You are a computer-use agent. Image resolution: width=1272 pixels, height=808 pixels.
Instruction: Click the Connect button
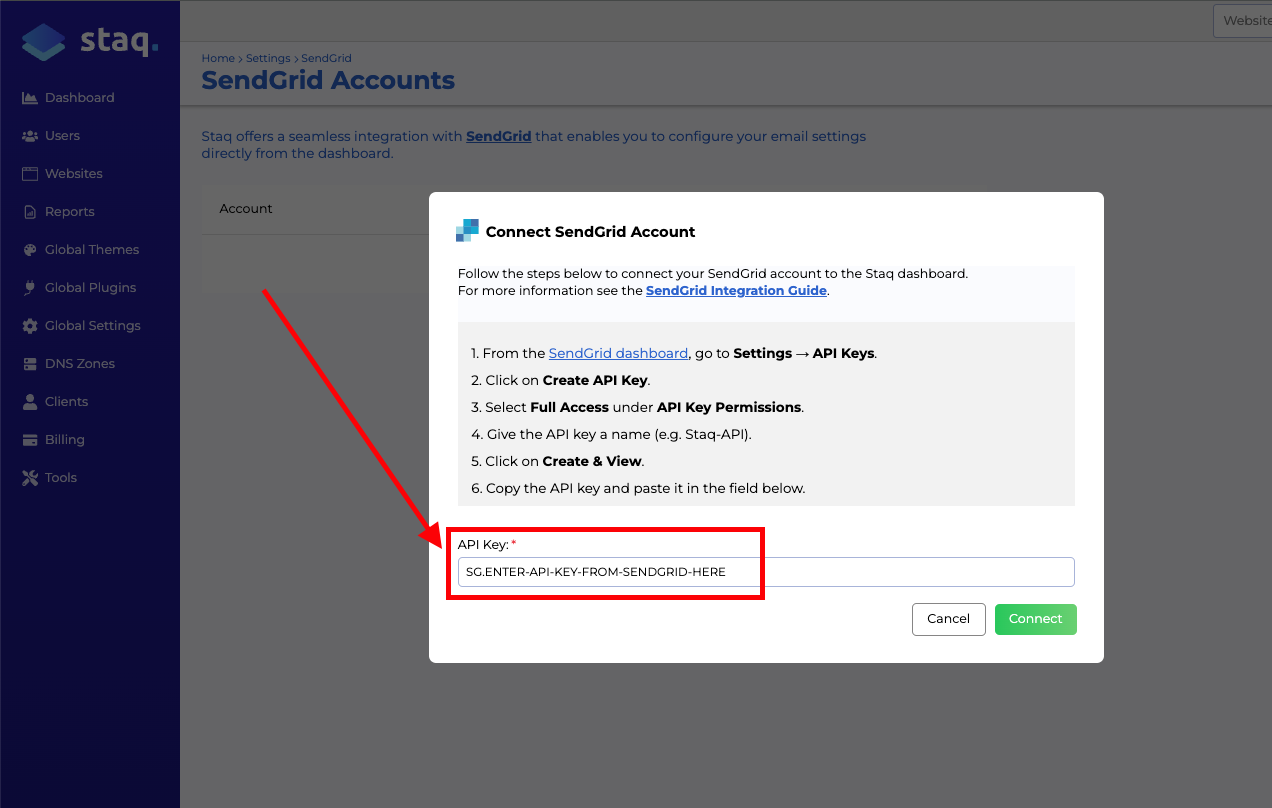click(x=1035, y=619)
